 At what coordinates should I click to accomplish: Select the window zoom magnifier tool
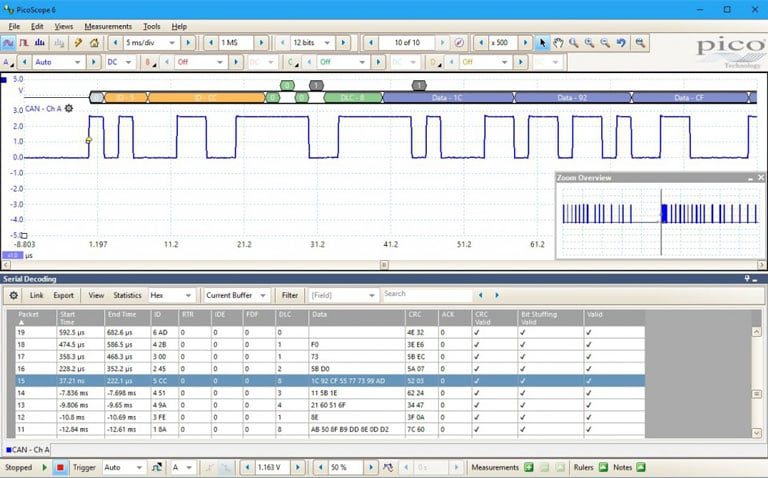574,43
